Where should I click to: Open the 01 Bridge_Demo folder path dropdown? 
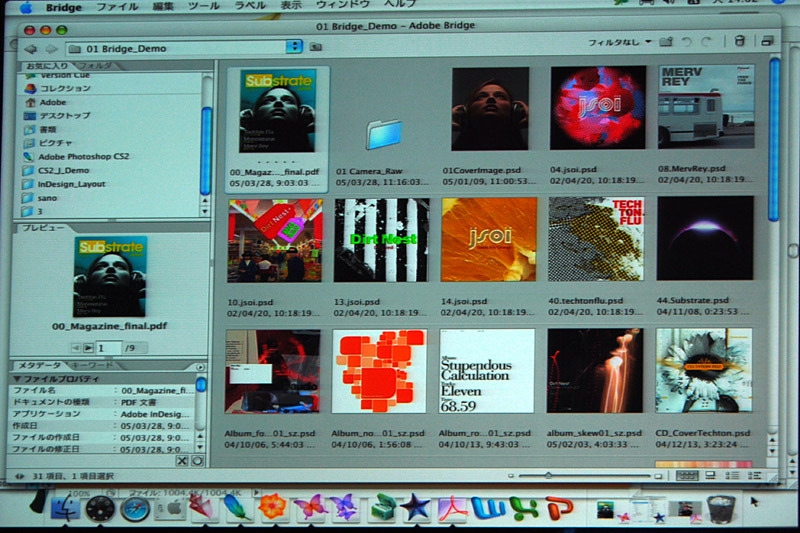[294, 46]
